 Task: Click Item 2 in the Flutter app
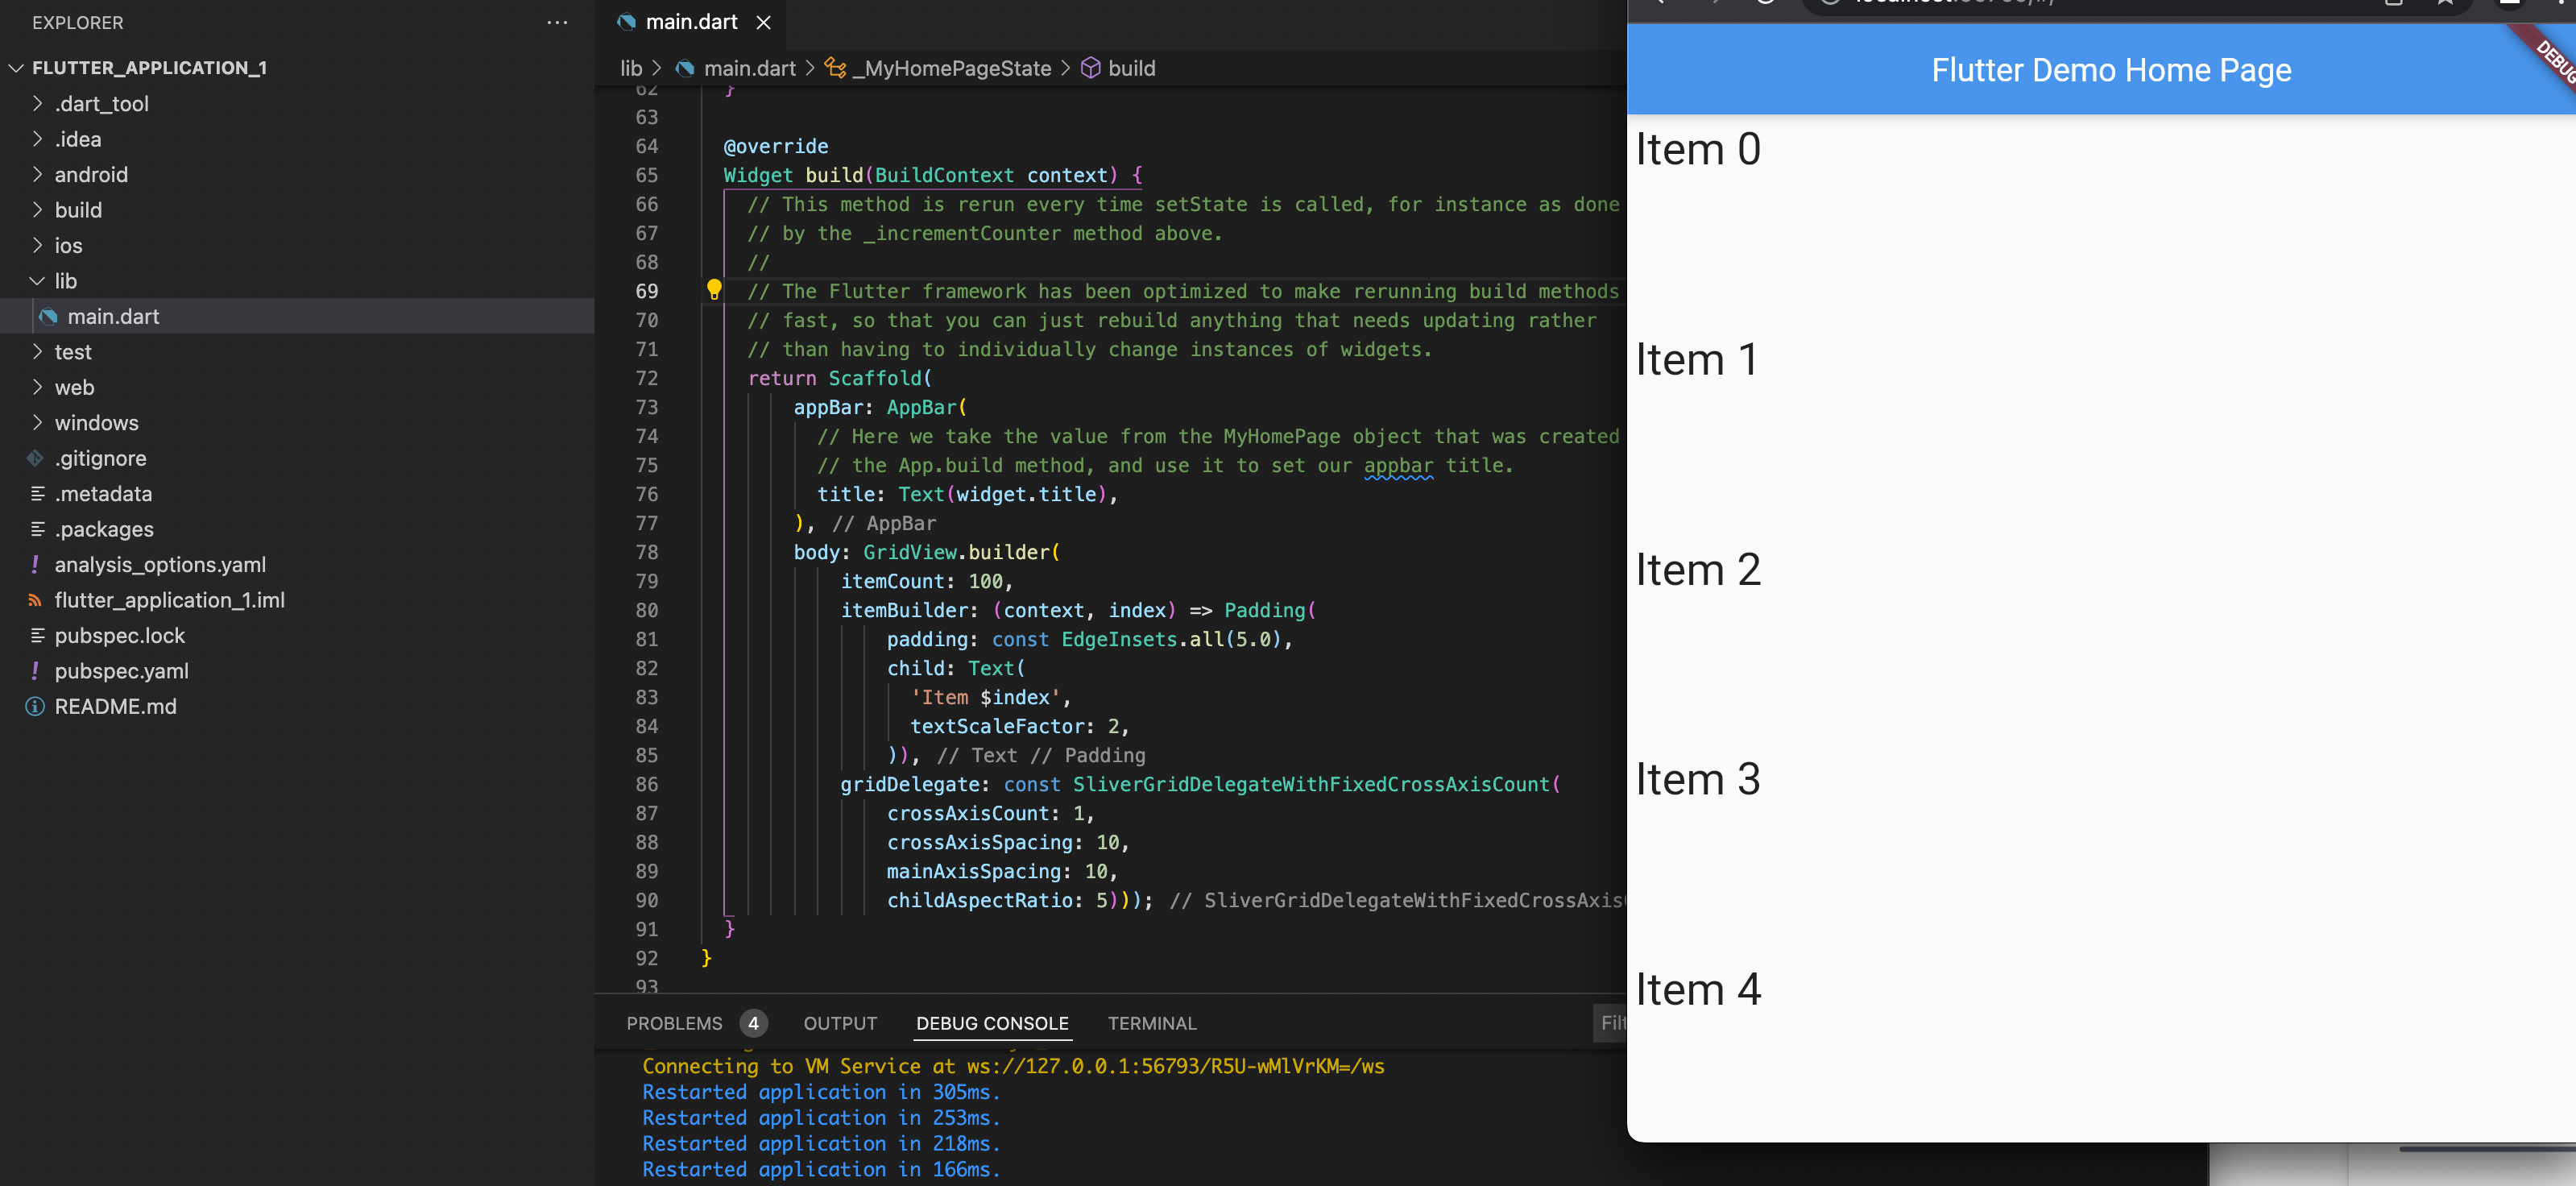1698,569
